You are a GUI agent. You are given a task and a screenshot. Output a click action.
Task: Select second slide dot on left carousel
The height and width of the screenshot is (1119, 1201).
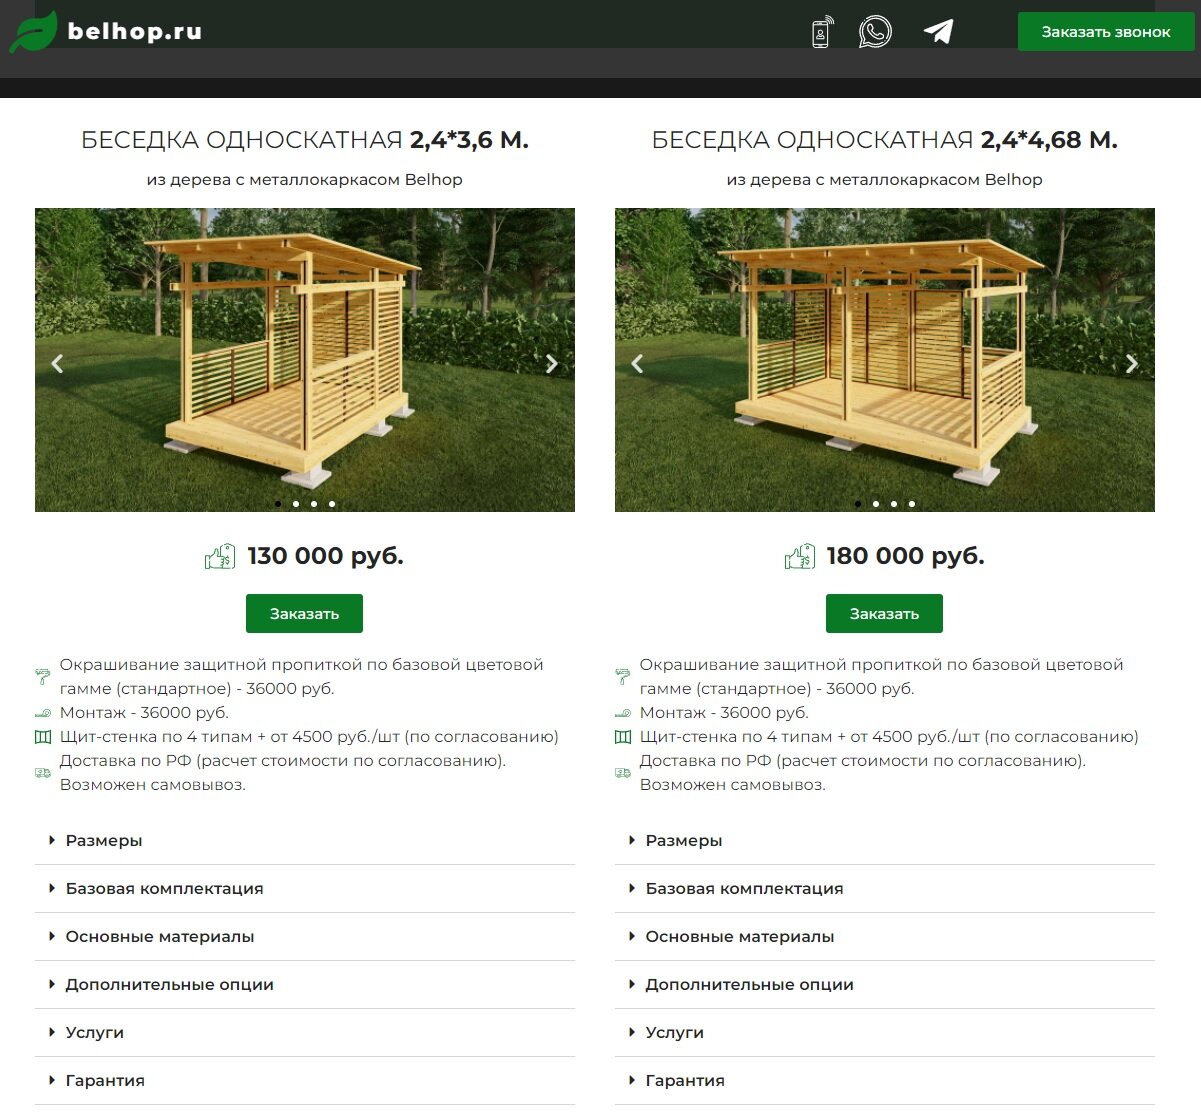click(296, 504)
